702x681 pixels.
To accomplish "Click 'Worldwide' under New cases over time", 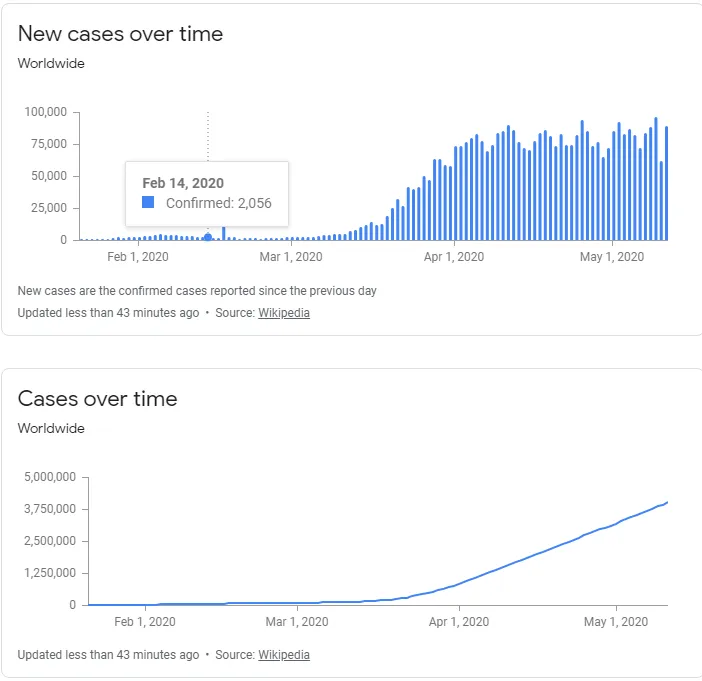I will pyautogui.click(x=51, y=64).
